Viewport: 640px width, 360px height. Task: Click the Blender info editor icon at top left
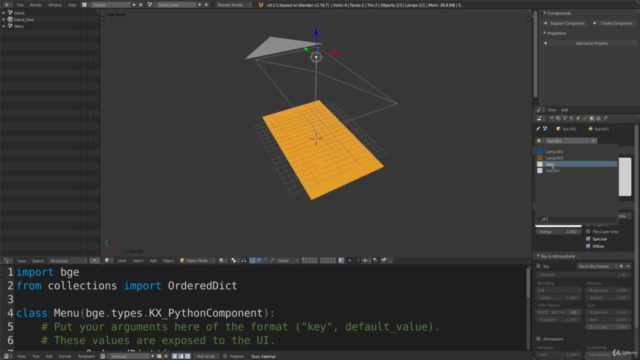click(x=7, y=5)
